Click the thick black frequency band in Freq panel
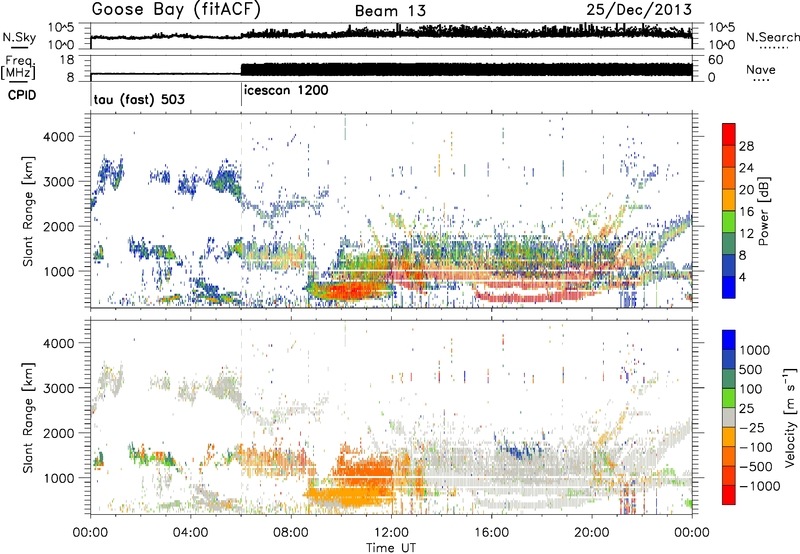This screenshot has height=554, width=800. point(466,70)
